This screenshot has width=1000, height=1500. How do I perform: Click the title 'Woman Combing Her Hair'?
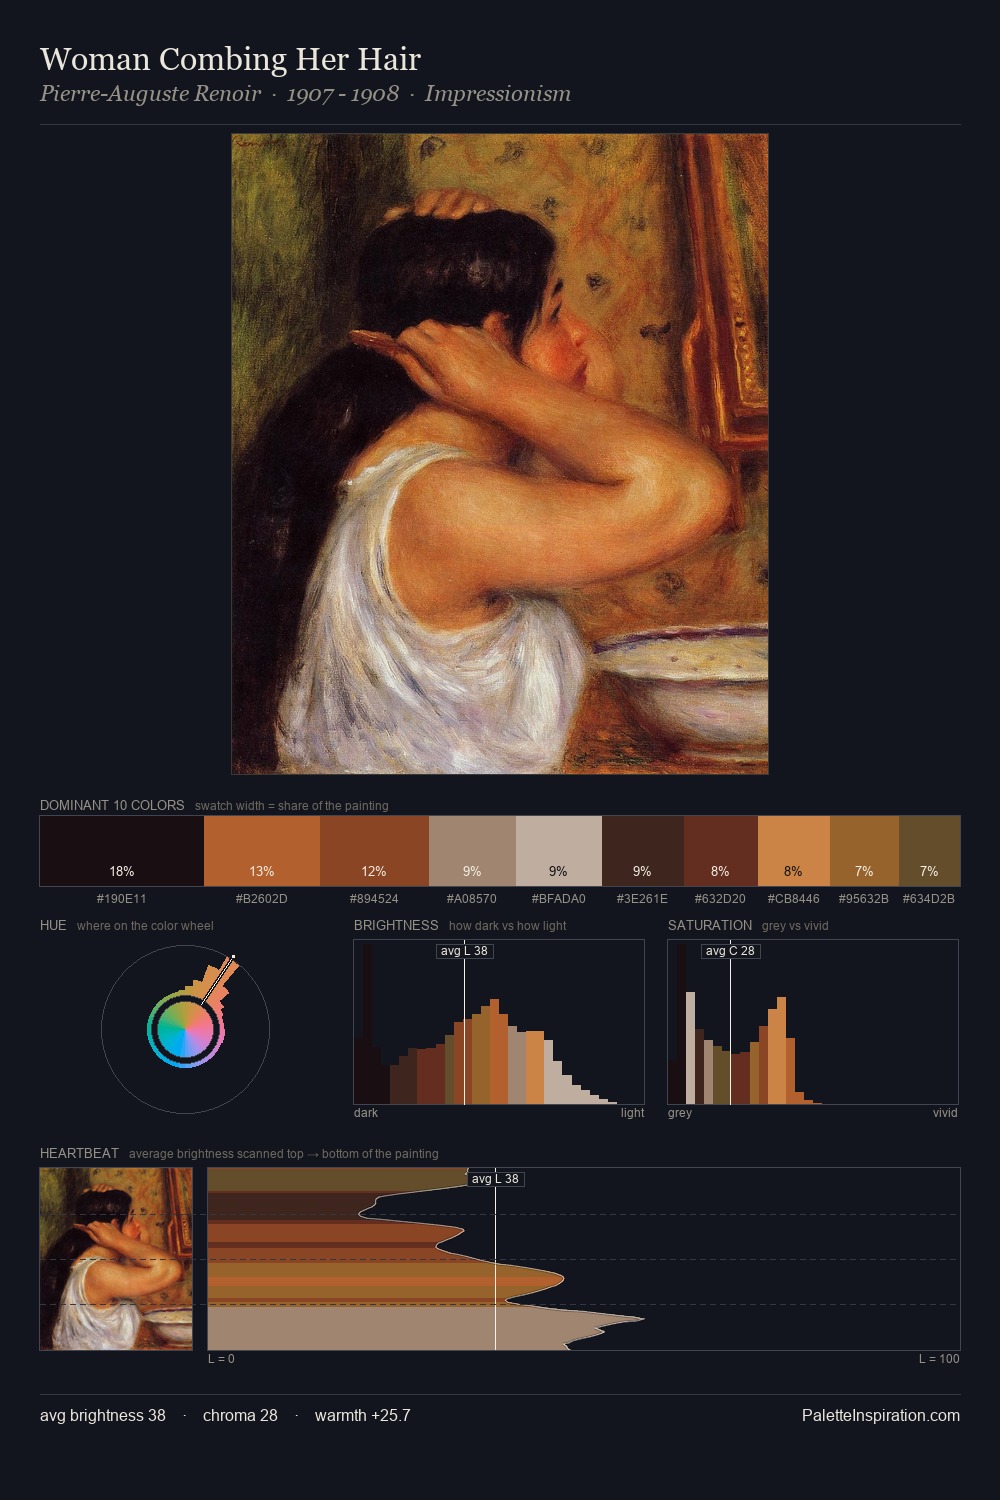click(230, 59)
